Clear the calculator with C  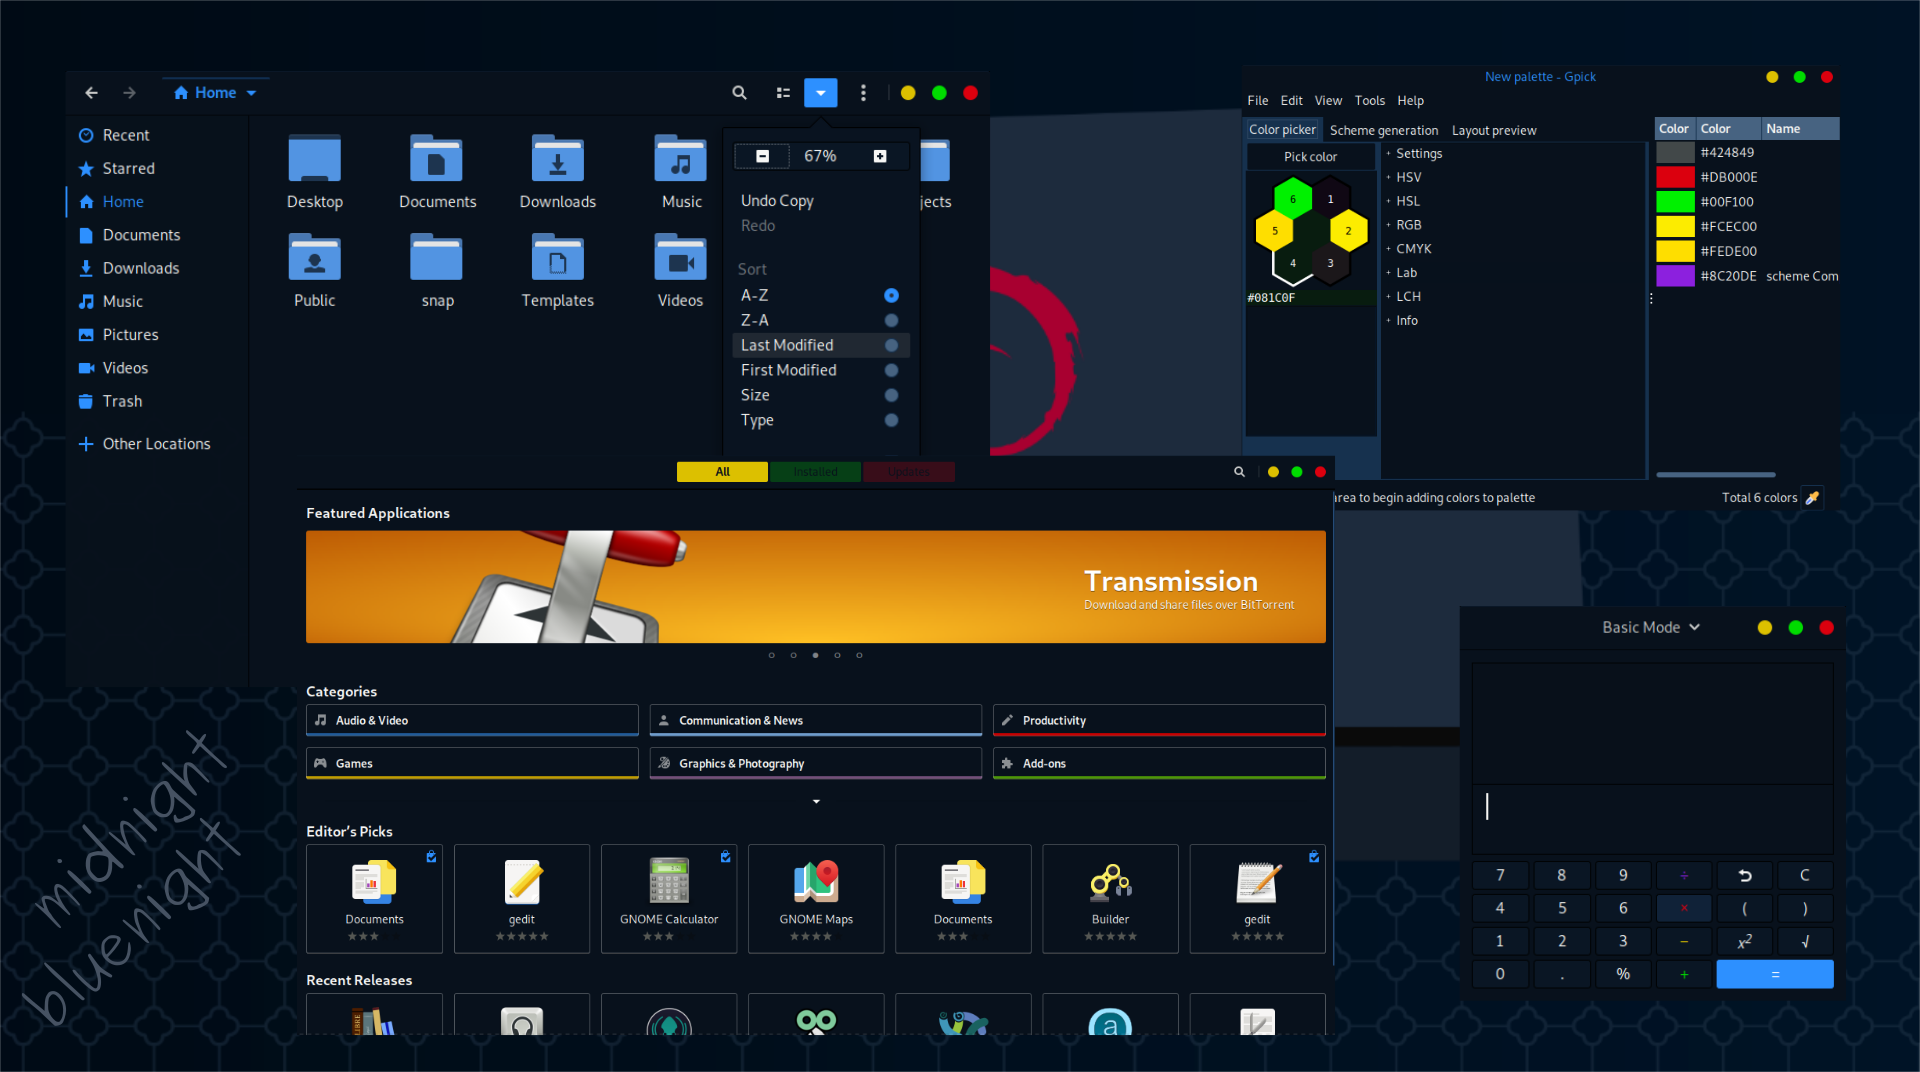coord(1805,875)
